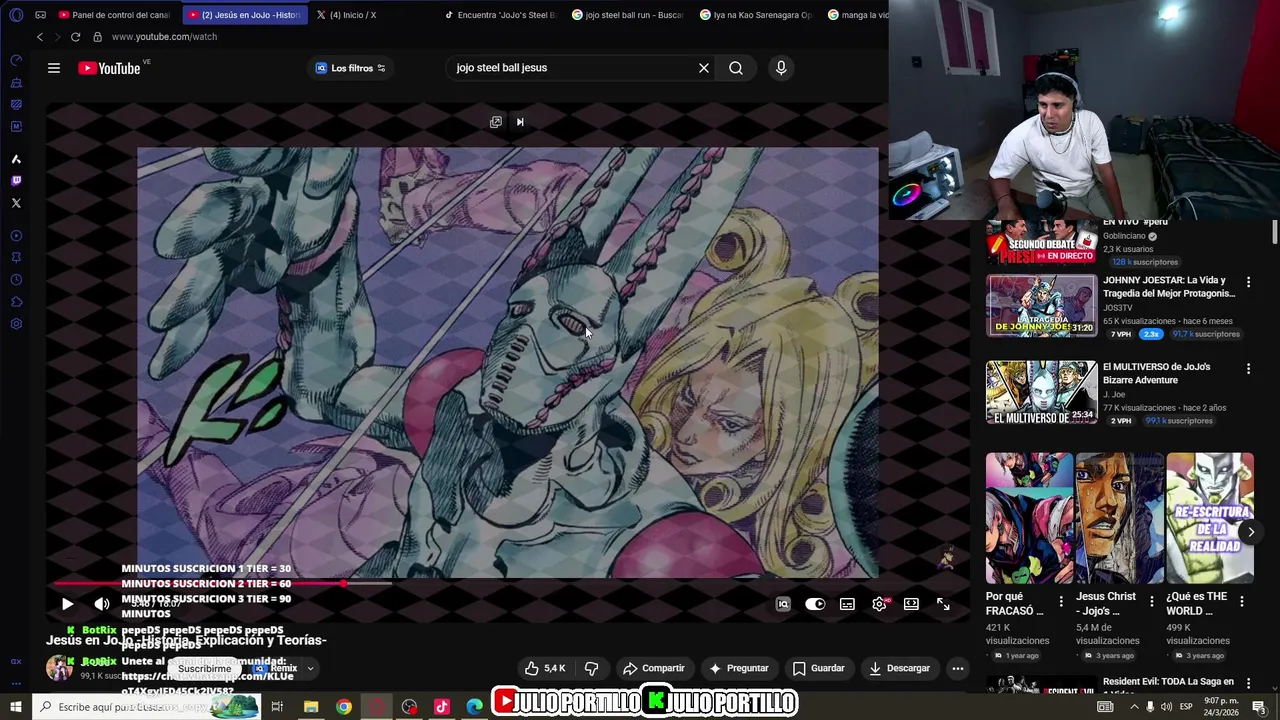The image size is (1280, 720).
Task: Open options for Por qué FRACASÓ short
Action: 1061,602
